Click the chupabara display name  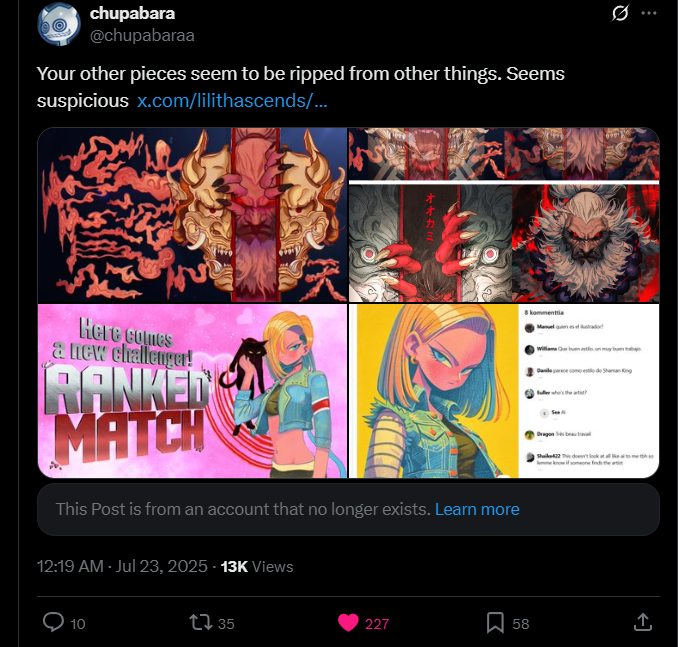pyautogui.click(x=132, y=13)
